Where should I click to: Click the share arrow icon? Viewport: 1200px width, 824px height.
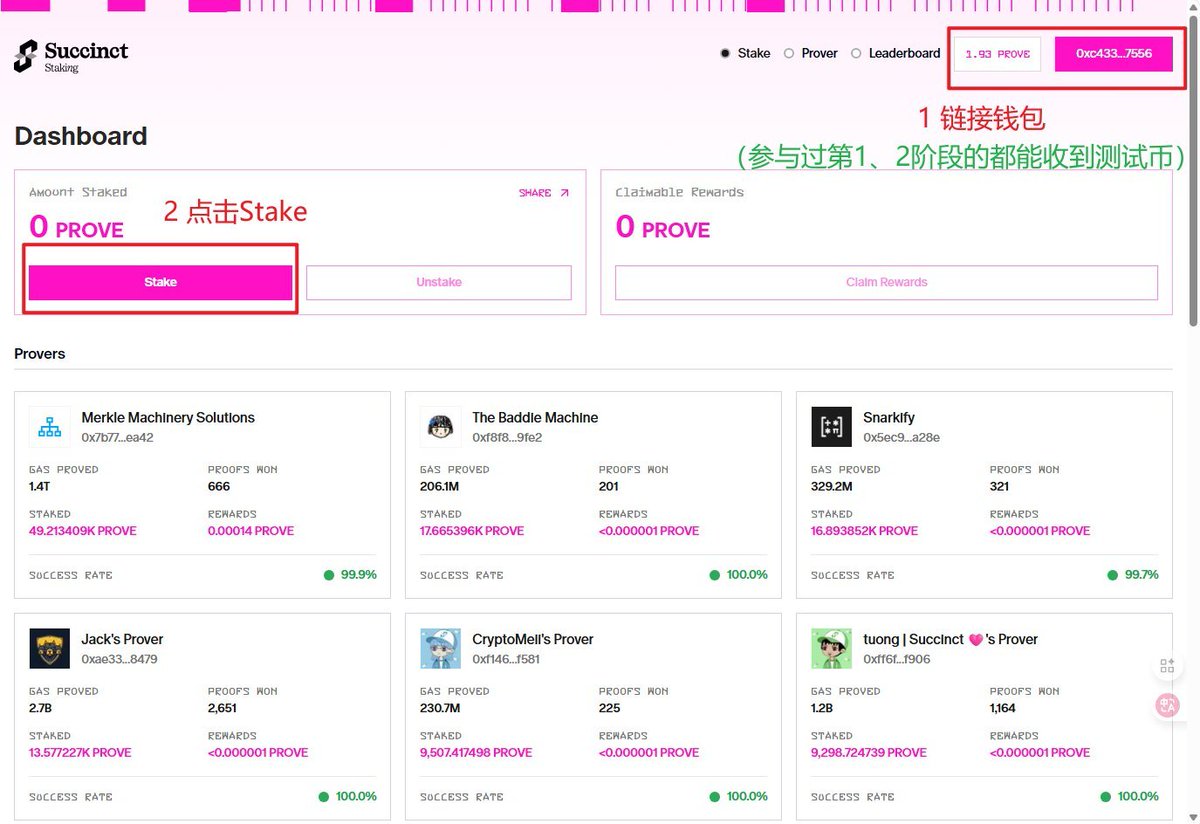coord(564,193)
